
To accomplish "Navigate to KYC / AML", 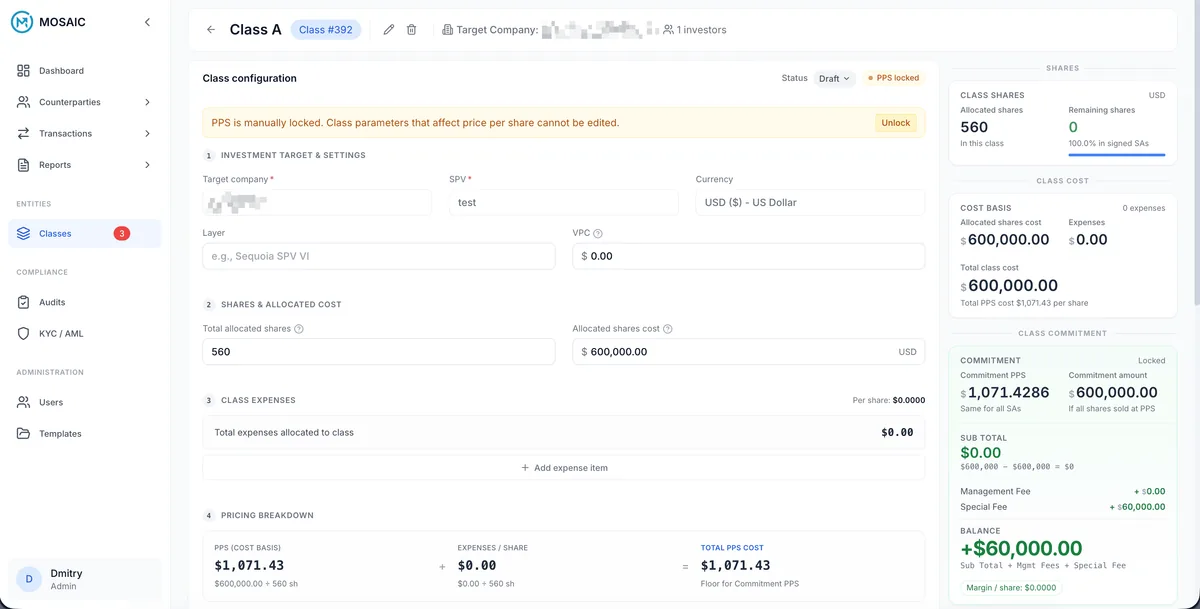I will (84, 333).
